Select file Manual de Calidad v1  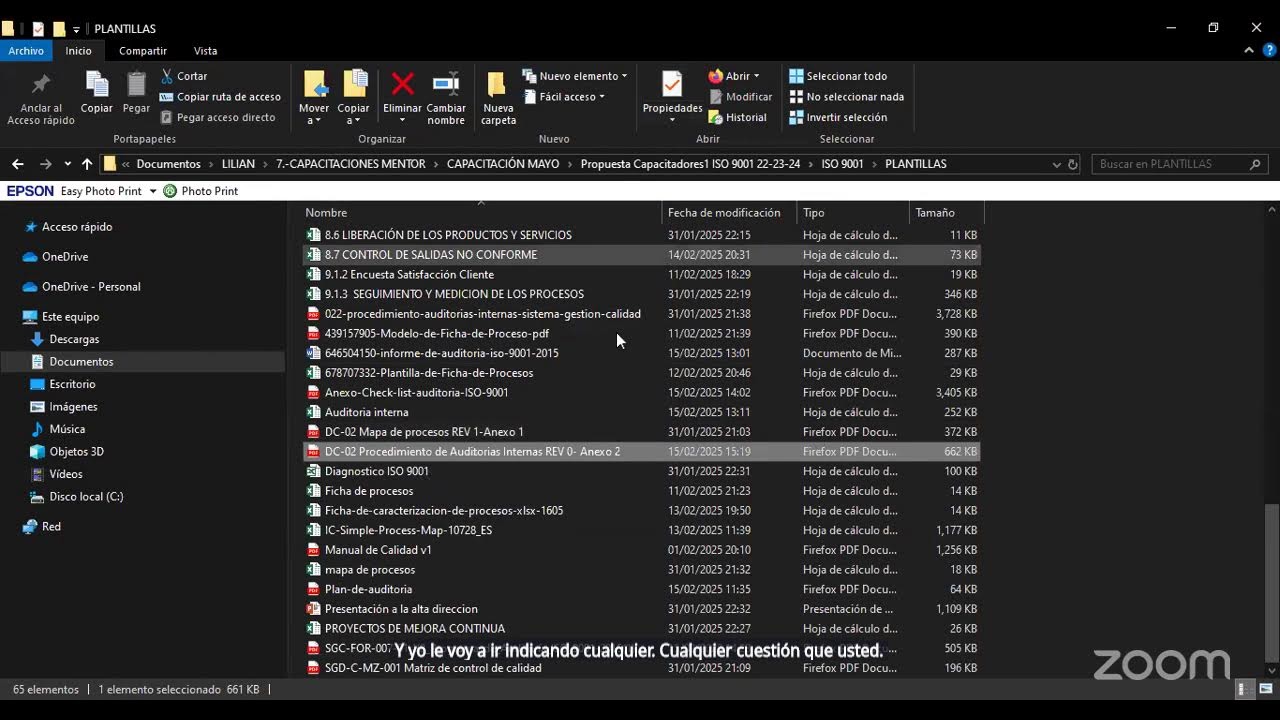pyautogui.click(x=641, y=550)
